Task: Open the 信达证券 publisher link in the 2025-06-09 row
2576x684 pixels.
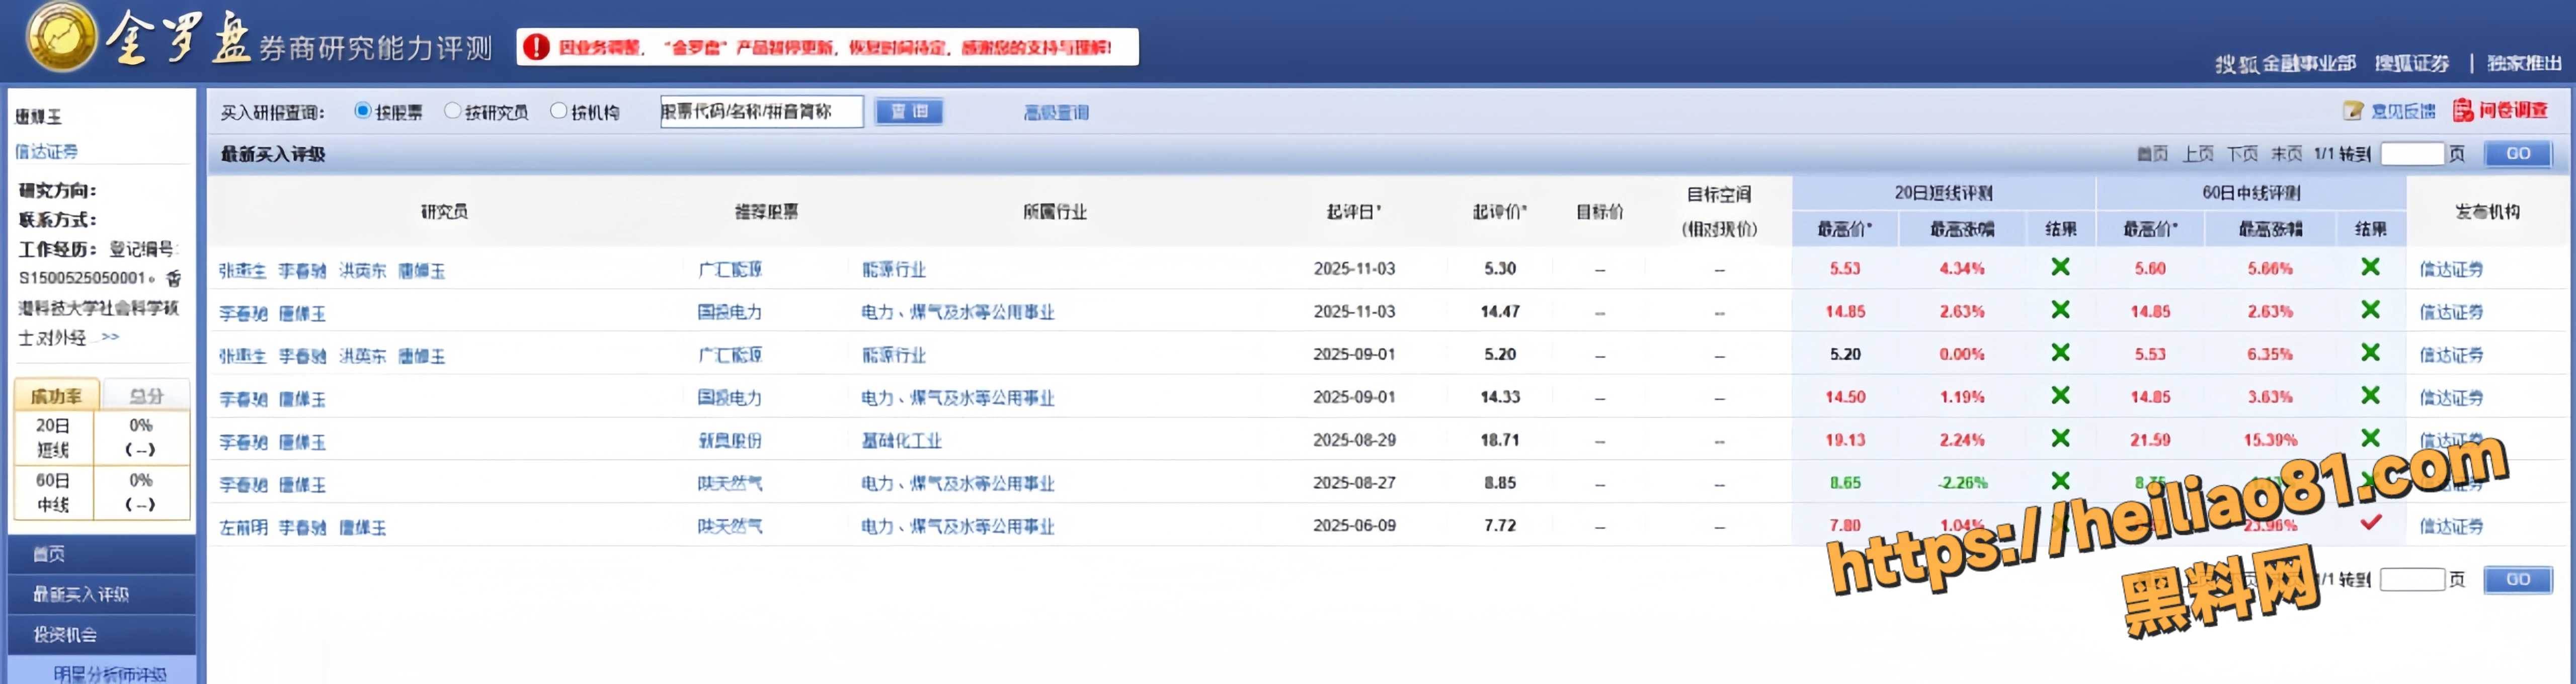Action: click(x=2450, y=527)
